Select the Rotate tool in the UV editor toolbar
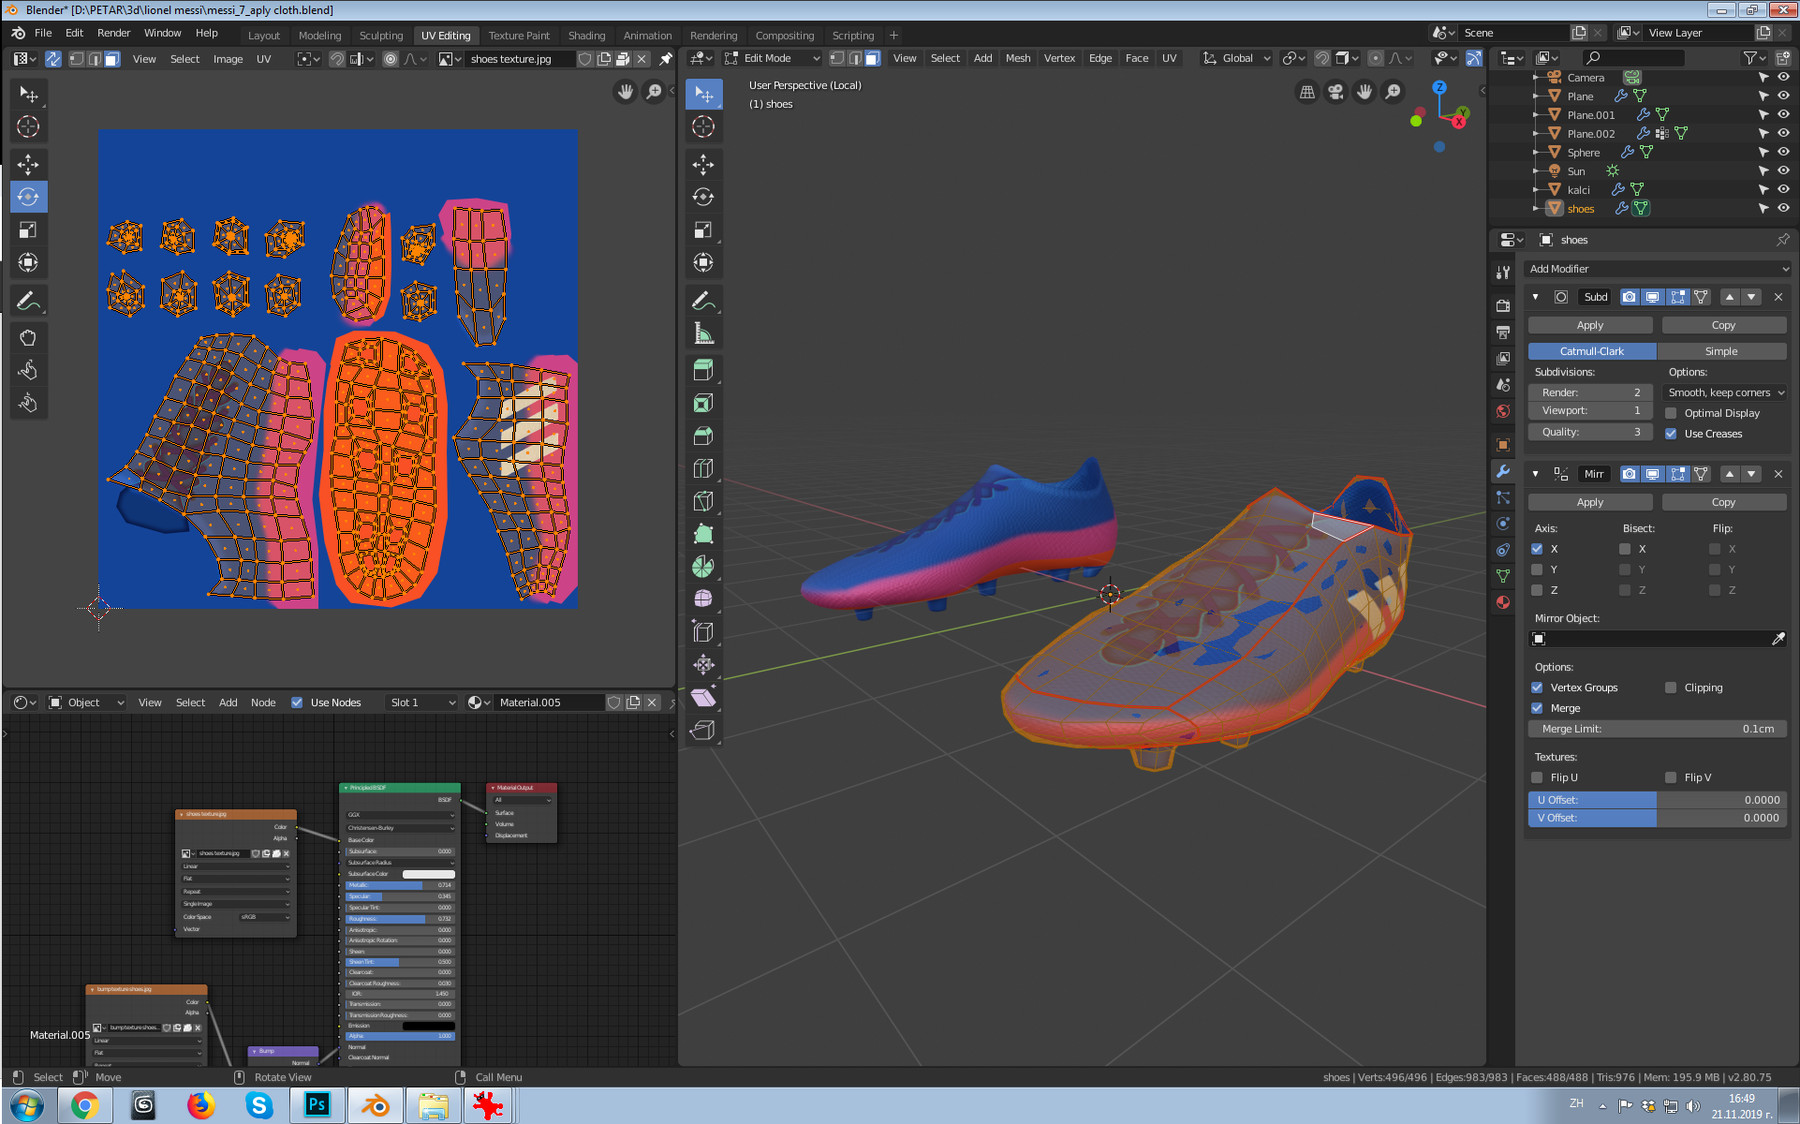The width and height of the screenshot is (1800, 1124). tap(28, 197)
